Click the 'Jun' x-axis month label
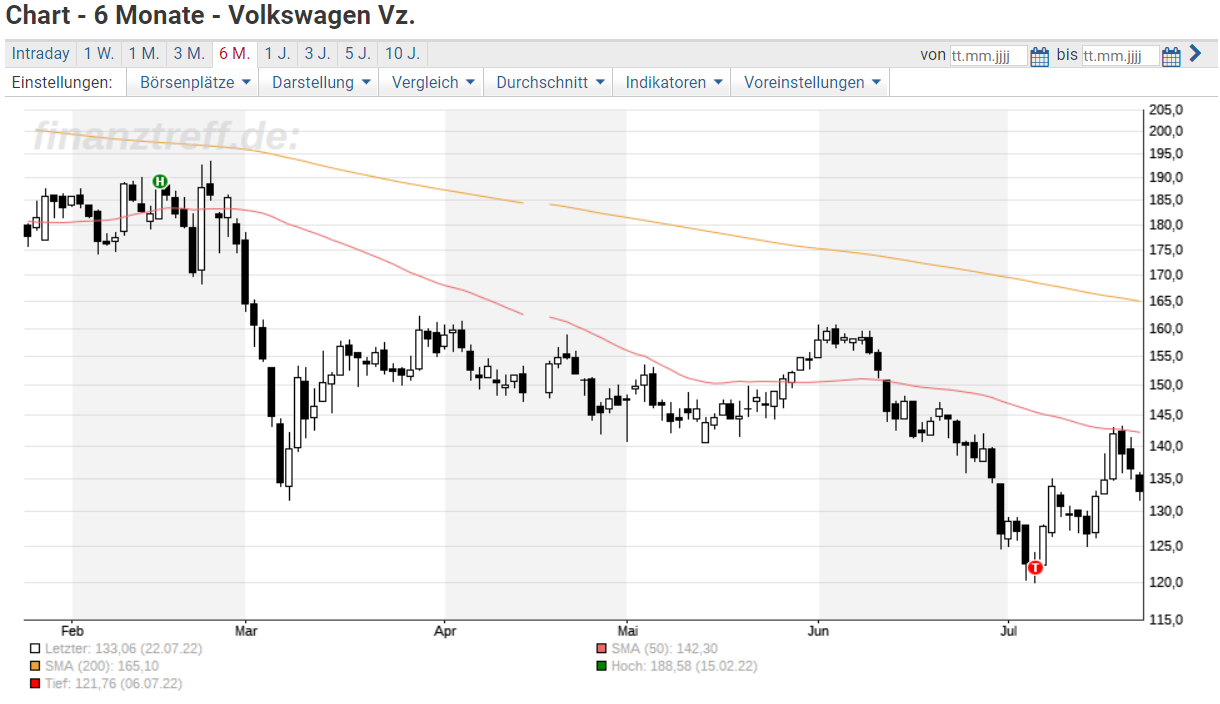 (x=819, y=631)
